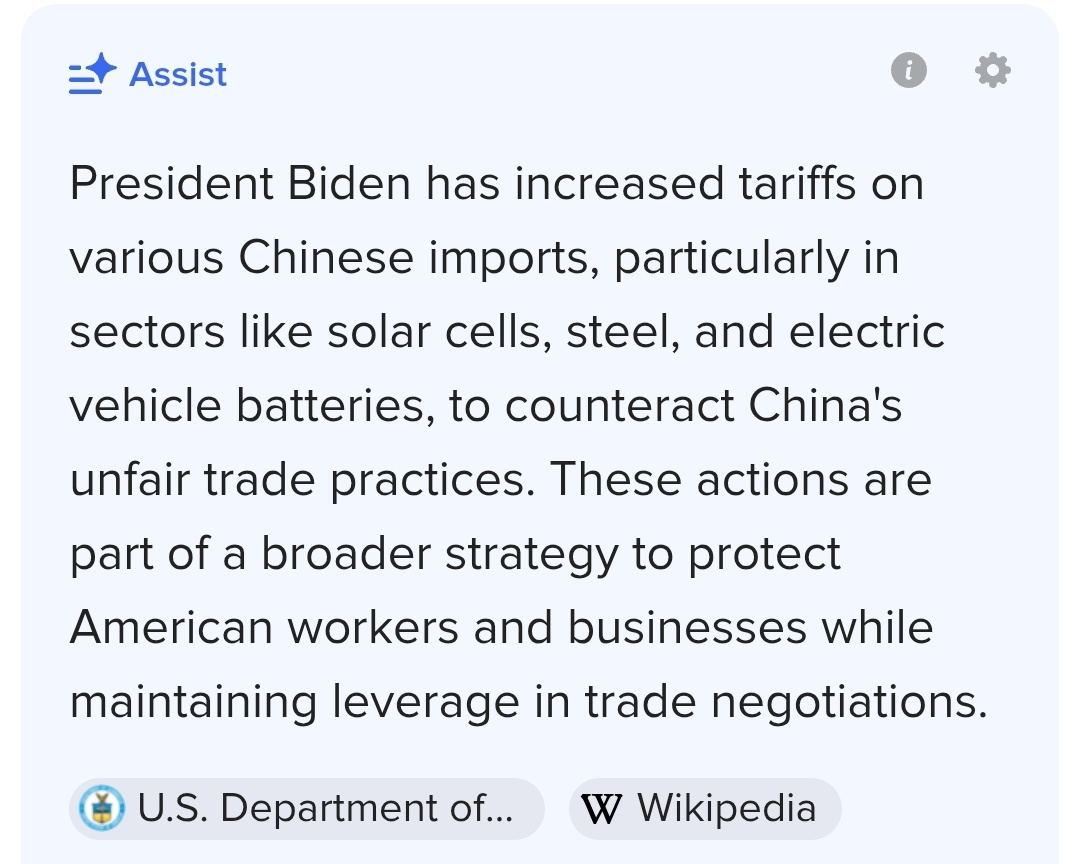Click the Assist sparkle icon
Image resolution: width=1080 pixels, height=864 pixels.
[x=92, y=75]
